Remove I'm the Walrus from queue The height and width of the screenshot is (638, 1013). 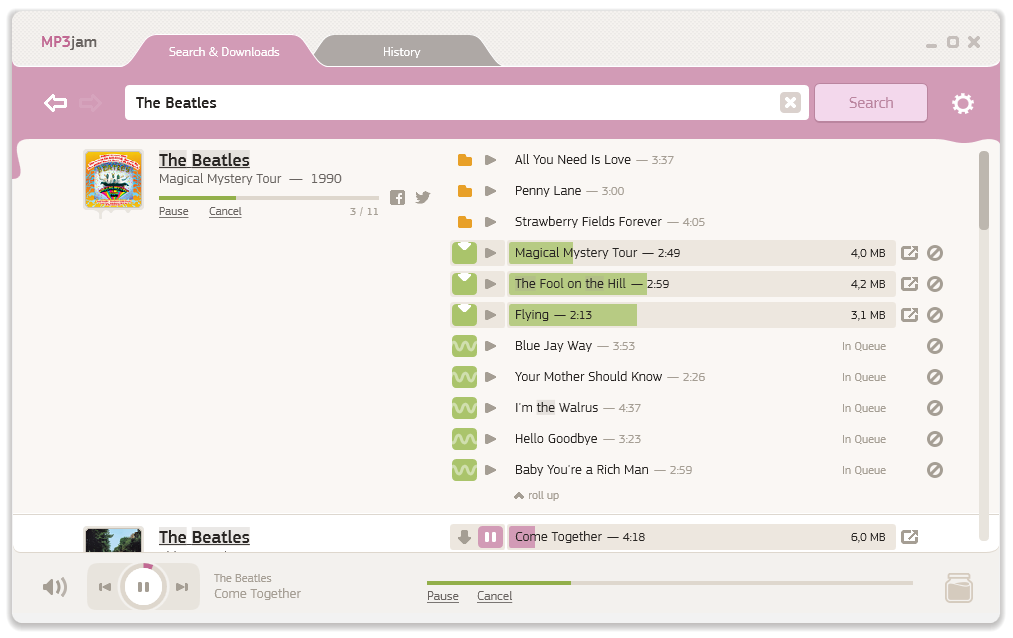click(x=935, y=408)
